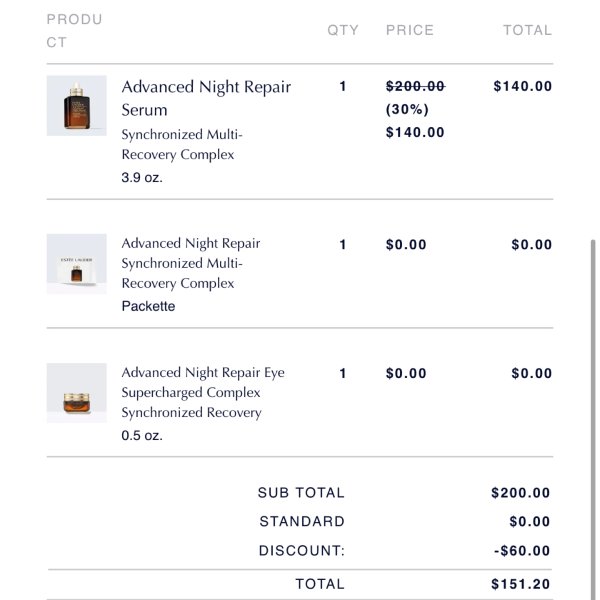600x600 pixels.
Task: Click the (30%) discount label
Action: click(407, 109)
